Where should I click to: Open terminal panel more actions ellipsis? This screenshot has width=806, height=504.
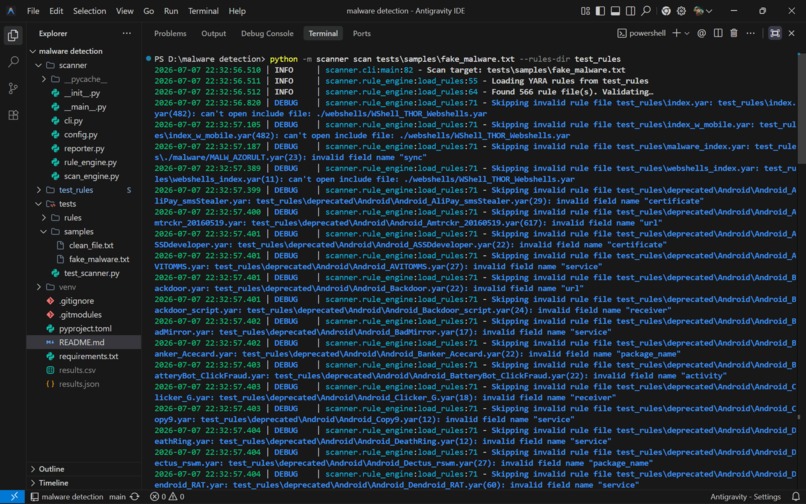coord(750,33)
